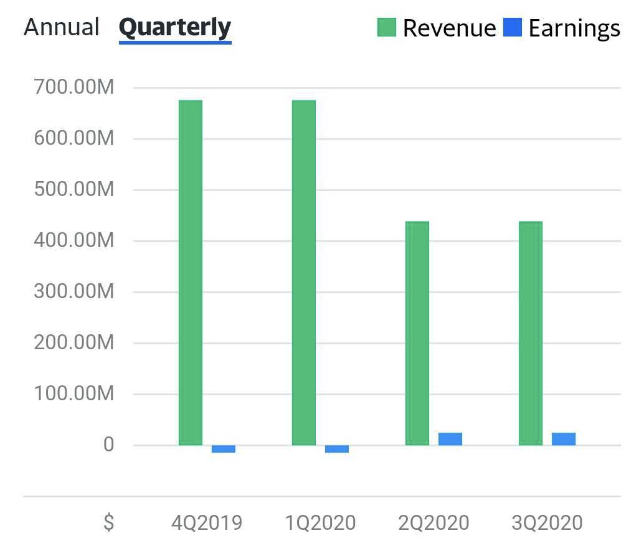The image size is (638, 544).
Task: Switch to the Annual tab
Action: [62, 27]
